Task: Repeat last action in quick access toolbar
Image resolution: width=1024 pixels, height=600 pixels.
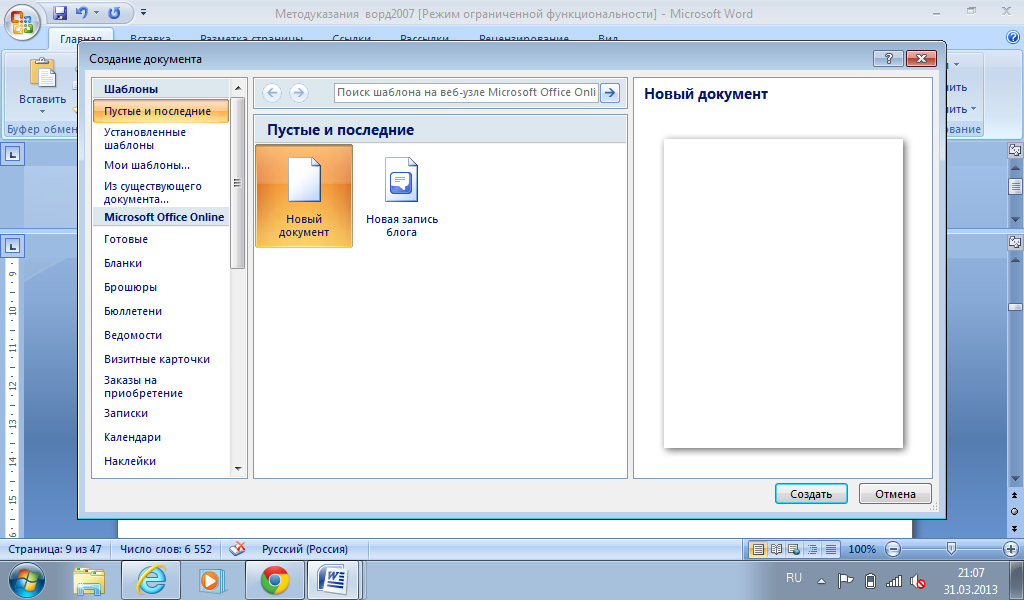Action: (114, 12)
